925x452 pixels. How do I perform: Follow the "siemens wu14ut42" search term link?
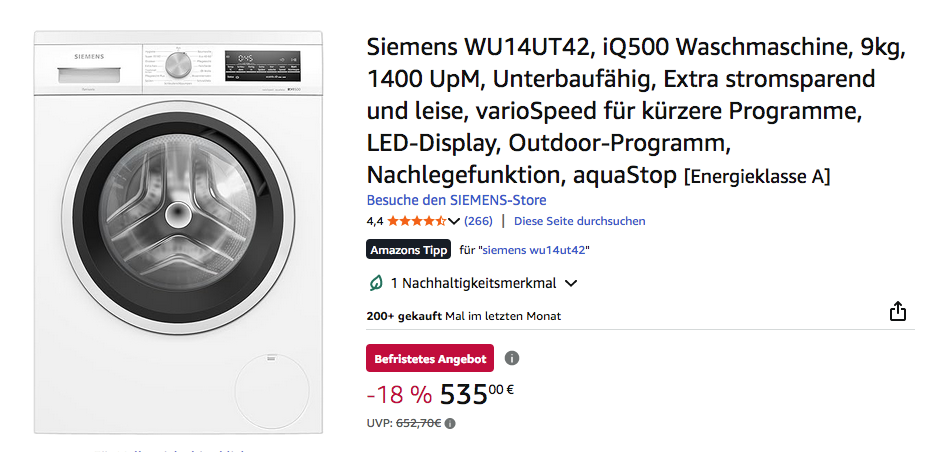tap(534, 250)
